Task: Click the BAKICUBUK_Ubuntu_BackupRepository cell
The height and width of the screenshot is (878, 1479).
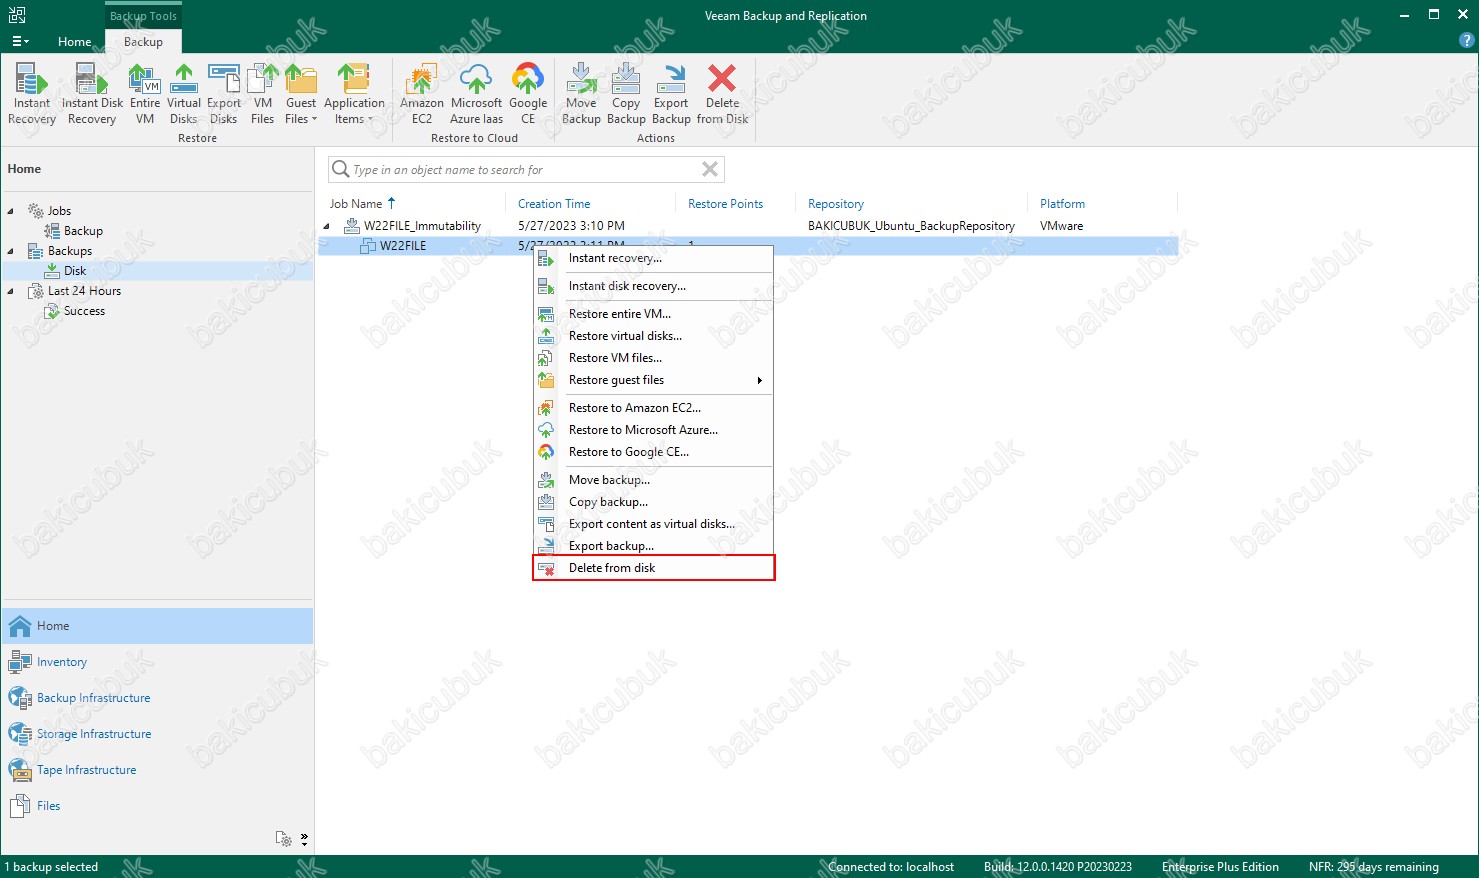Action: [911, 226]
